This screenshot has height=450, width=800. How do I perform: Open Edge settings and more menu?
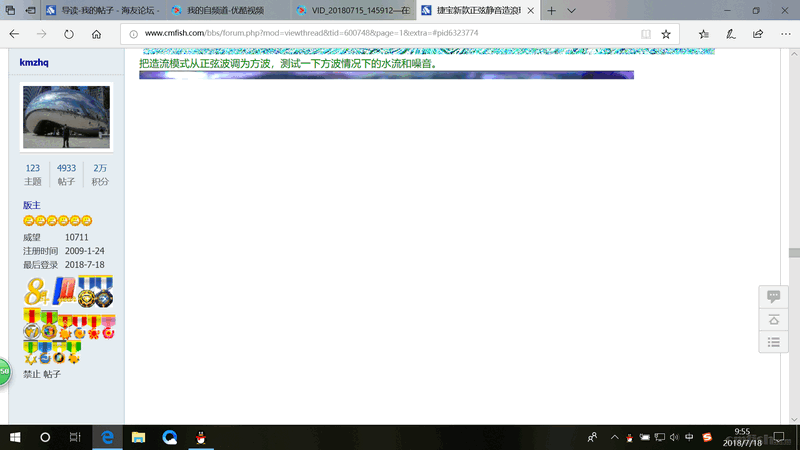coord(786,34)
